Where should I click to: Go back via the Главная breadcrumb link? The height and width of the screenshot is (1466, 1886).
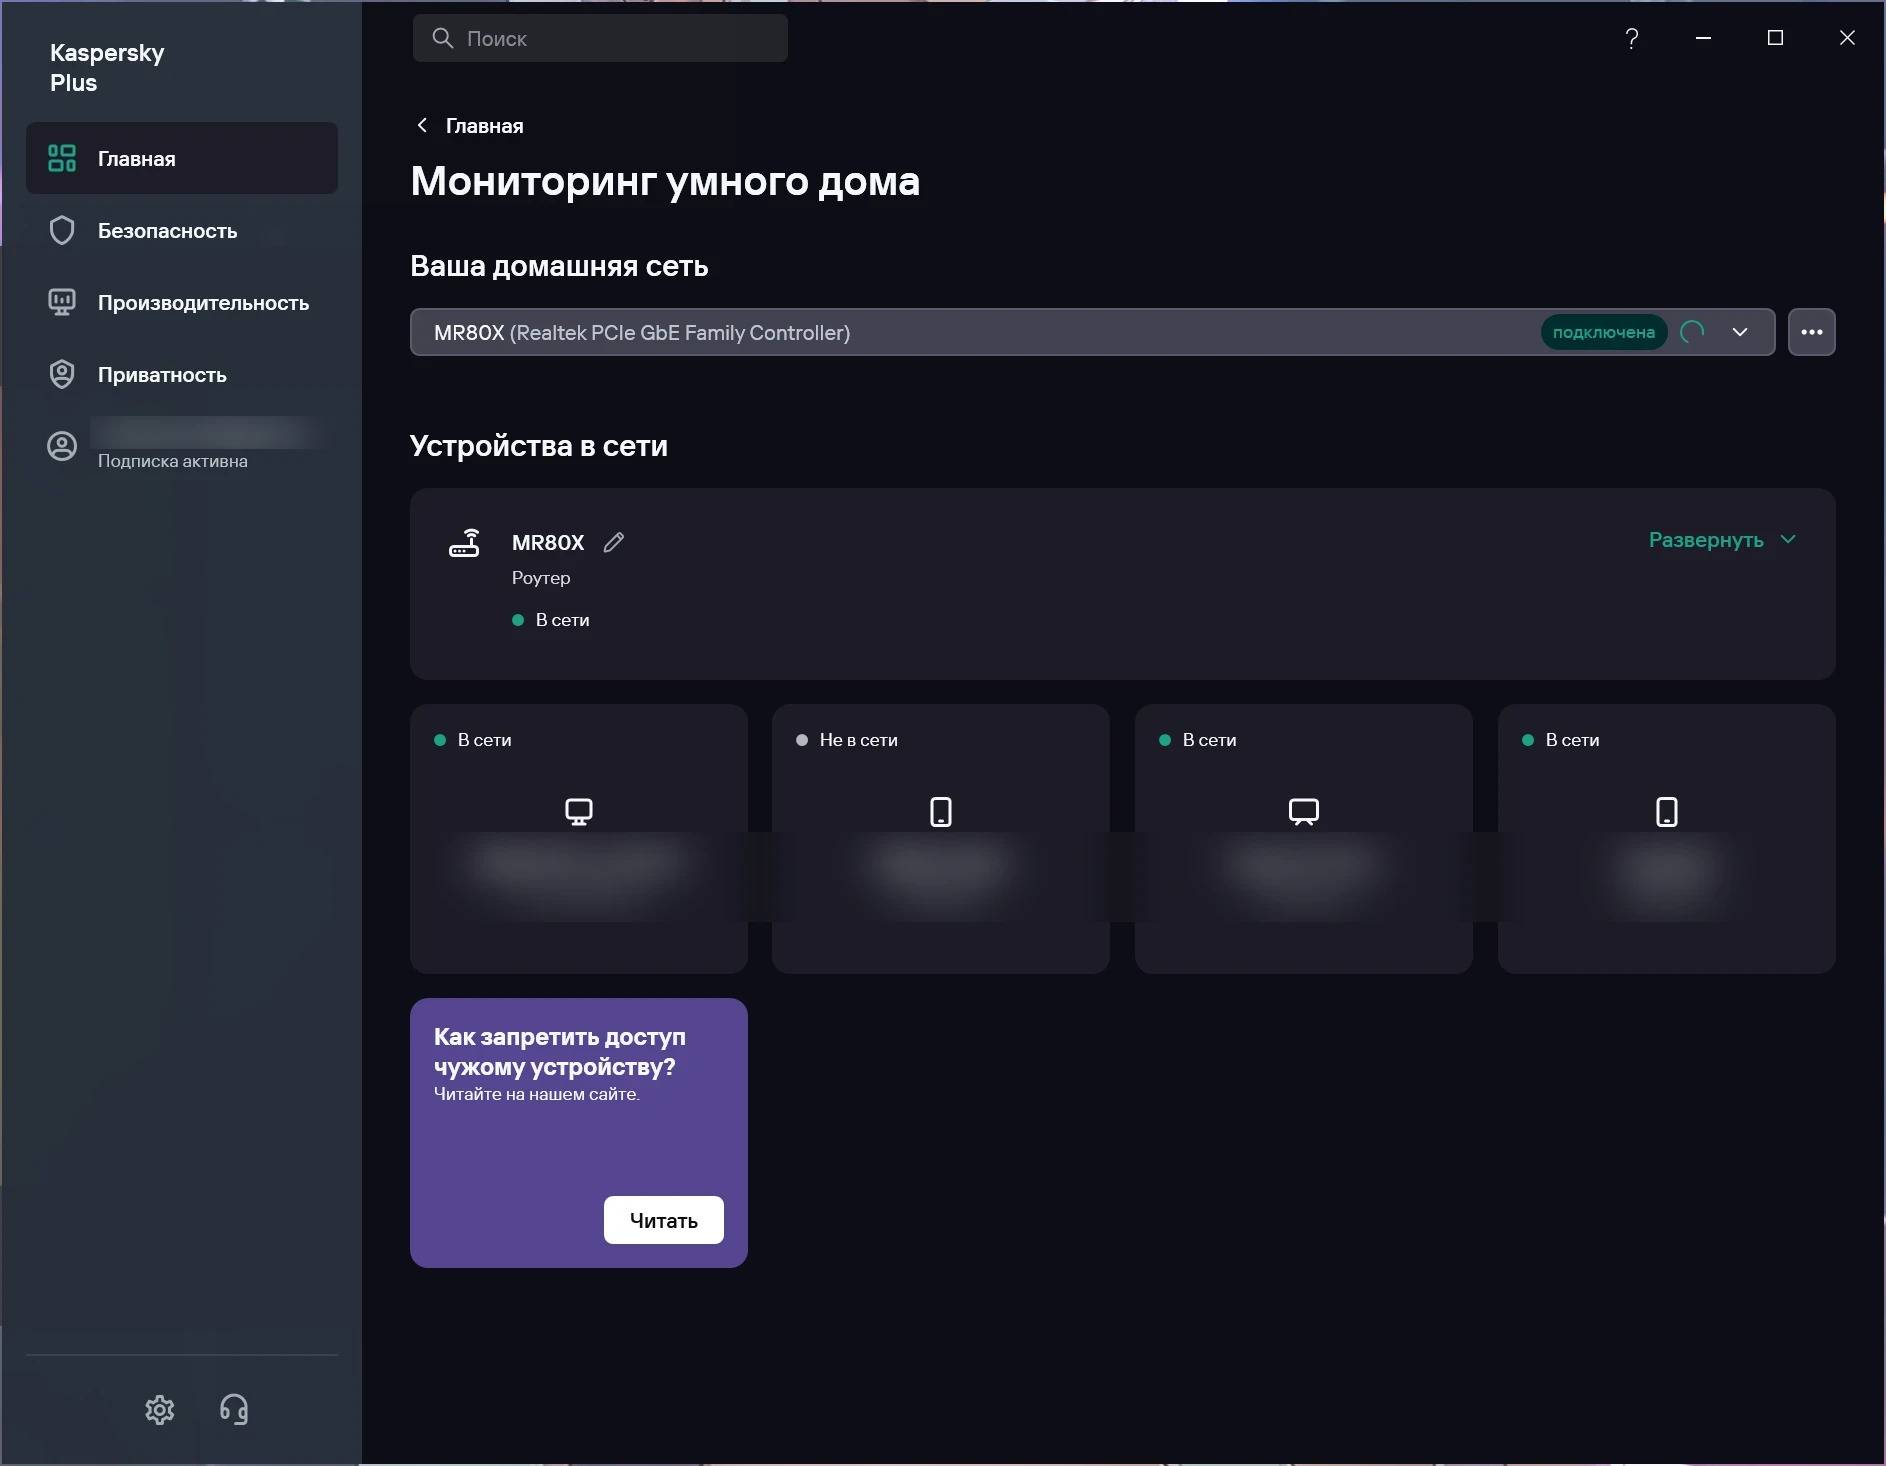pos(484,126)
